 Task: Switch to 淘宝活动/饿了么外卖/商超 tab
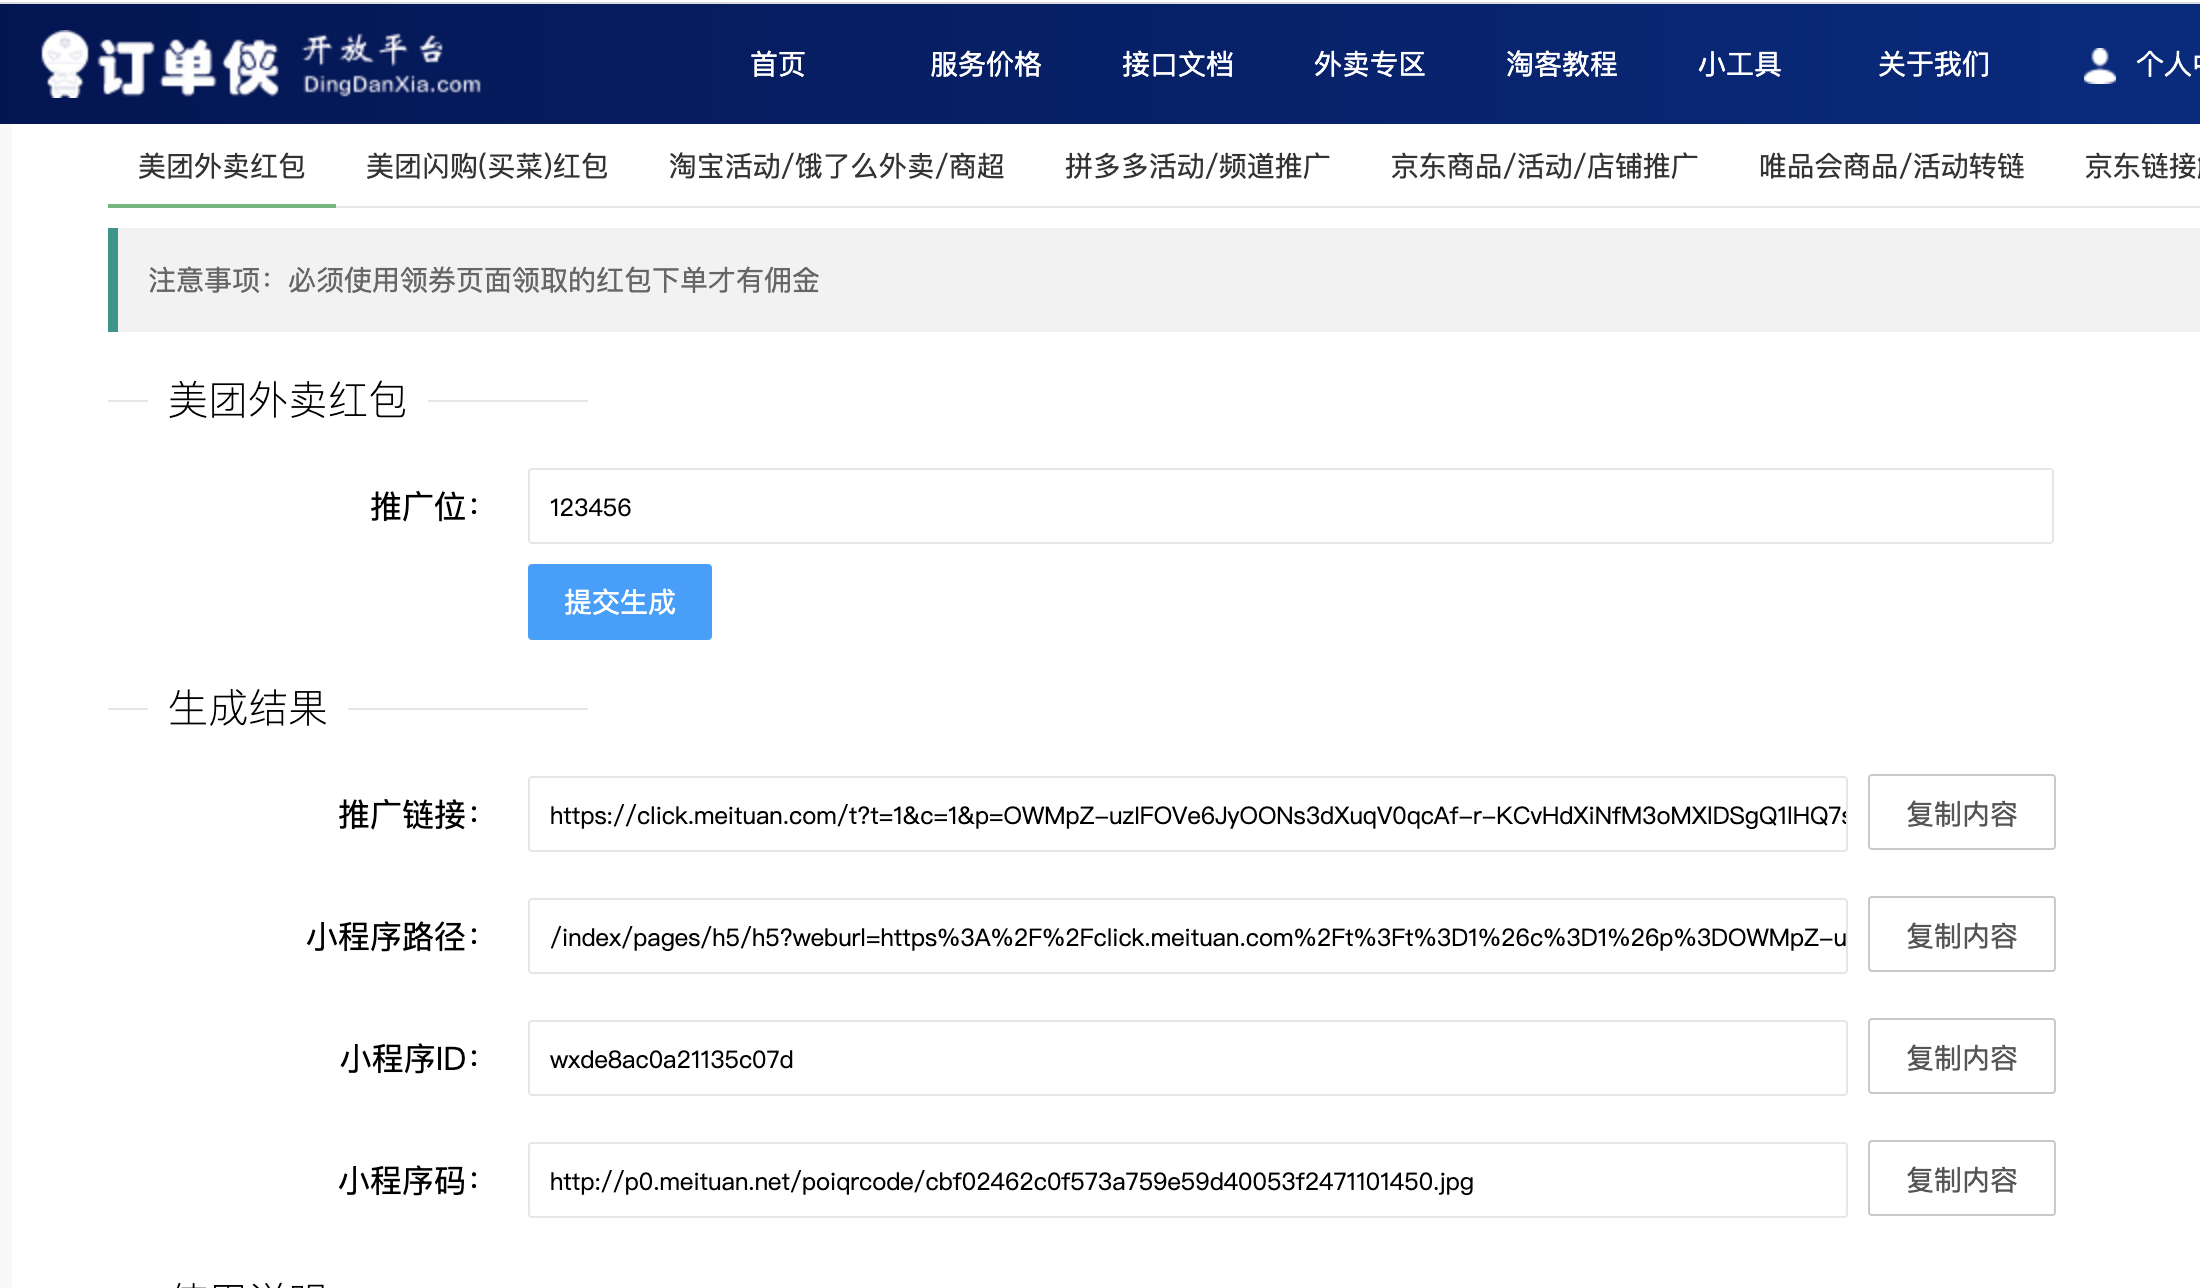pos(836,166)
